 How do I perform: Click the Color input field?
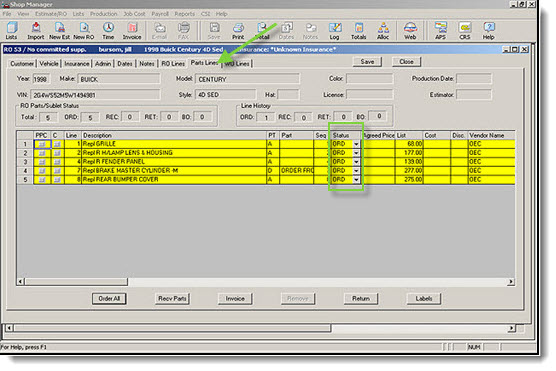(x=369, y=78)
